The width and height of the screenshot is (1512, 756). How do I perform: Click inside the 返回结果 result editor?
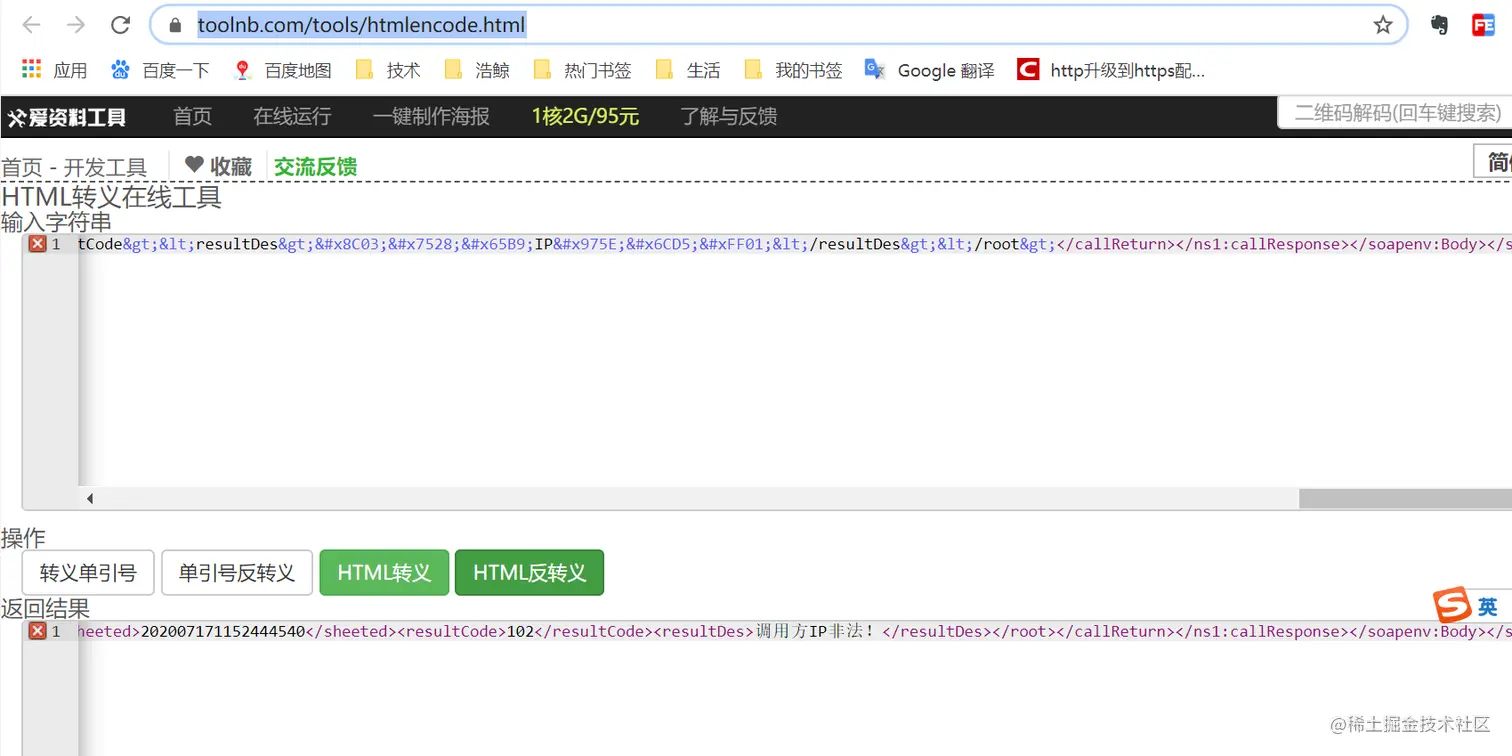click(x=794, y=688)
